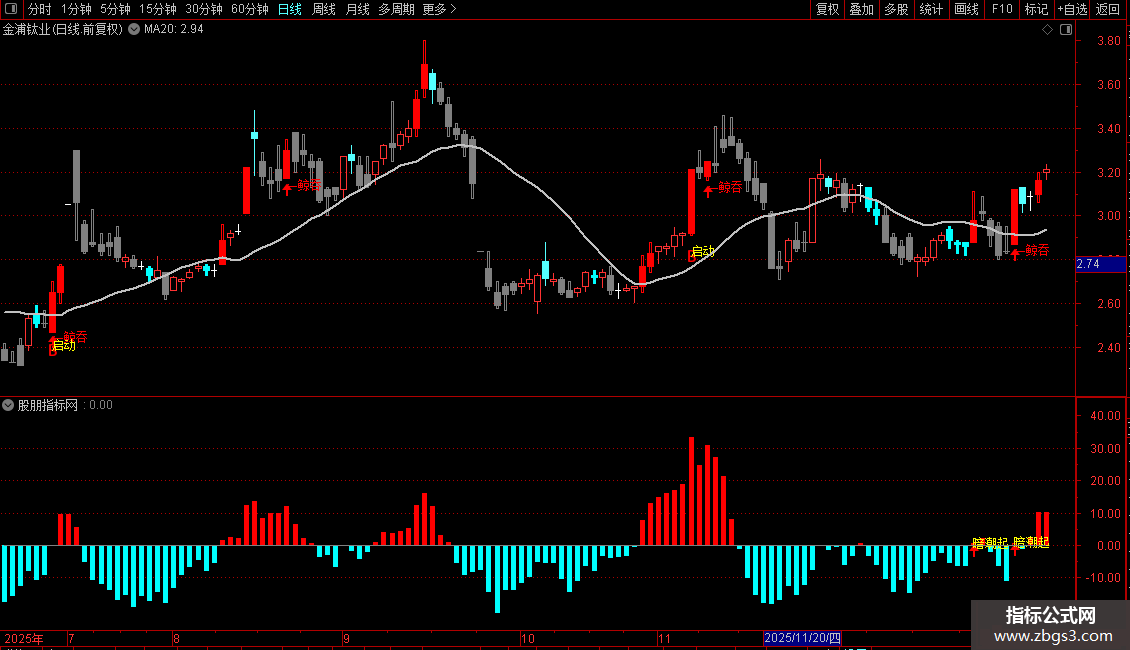Click the 2025/11/20/四 date marker
This screenshot has height=650, width=1130.
[802, 638]
